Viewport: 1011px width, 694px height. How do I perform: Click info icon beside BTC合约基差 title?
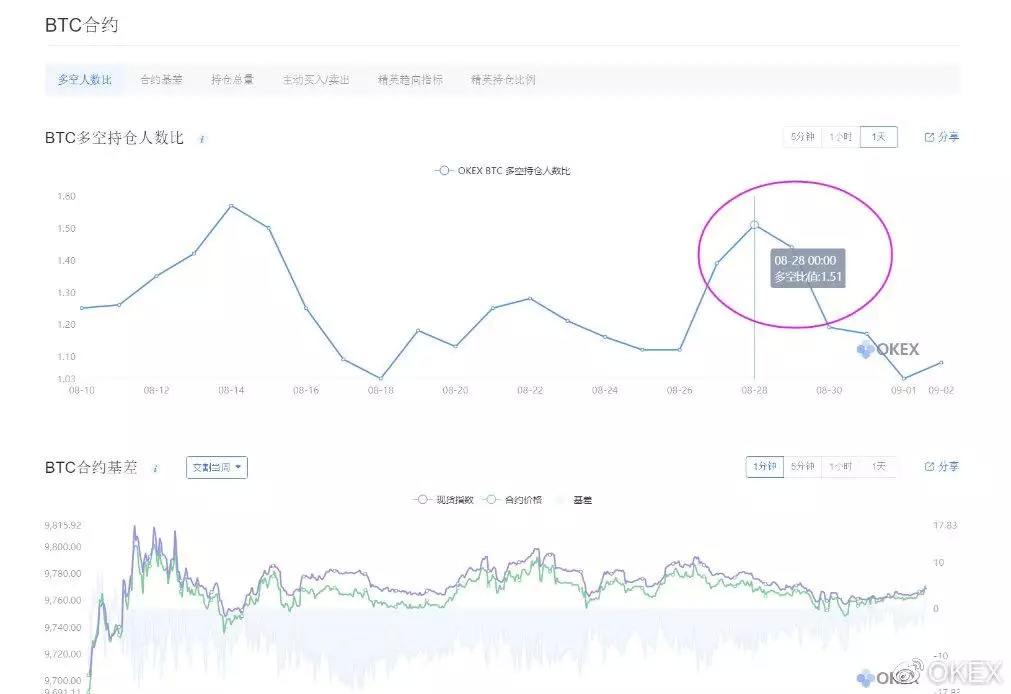pos(155,468)
